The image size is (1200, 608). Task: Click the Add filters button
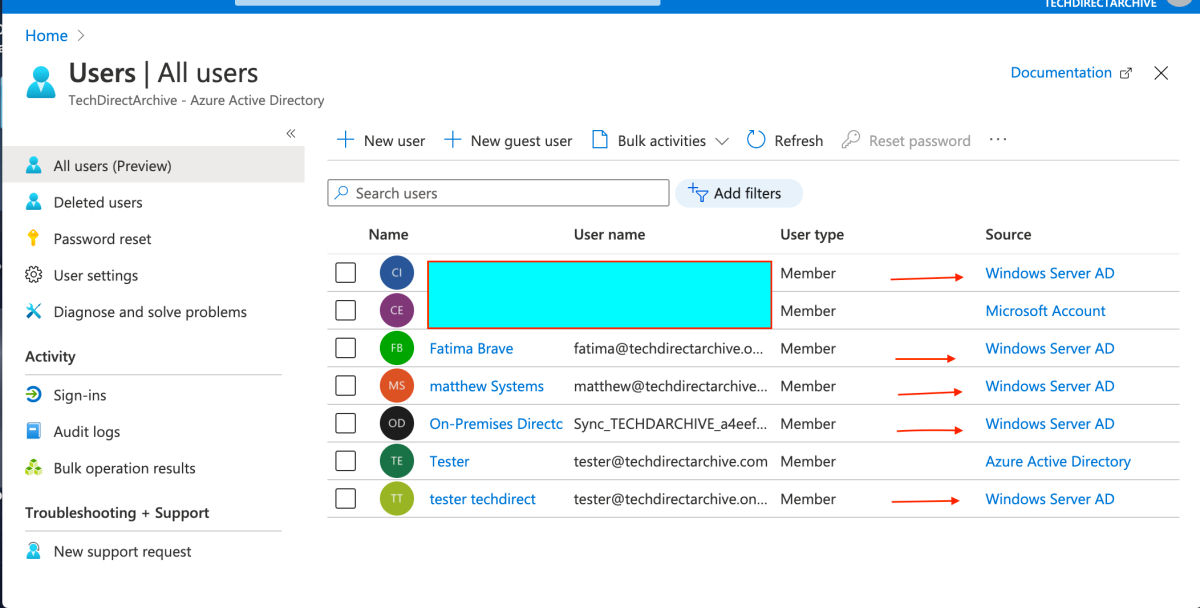click(739, 193)
